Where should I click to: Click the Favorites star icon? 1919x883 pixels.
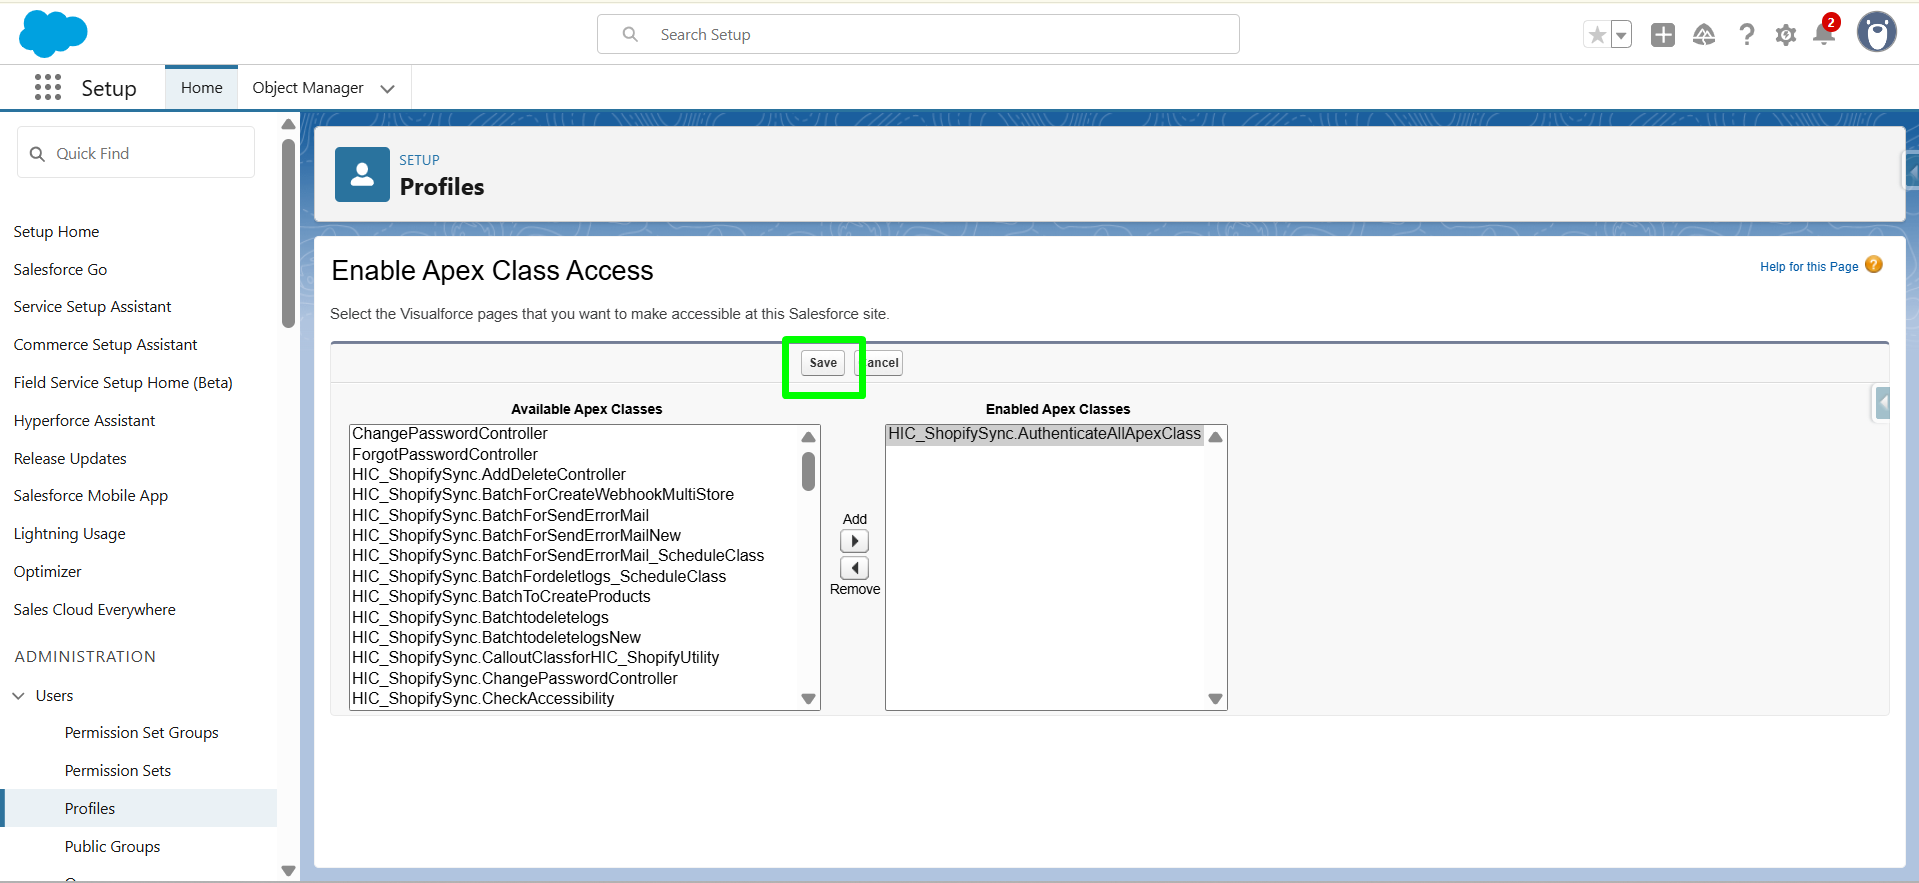pos(1597,35)
